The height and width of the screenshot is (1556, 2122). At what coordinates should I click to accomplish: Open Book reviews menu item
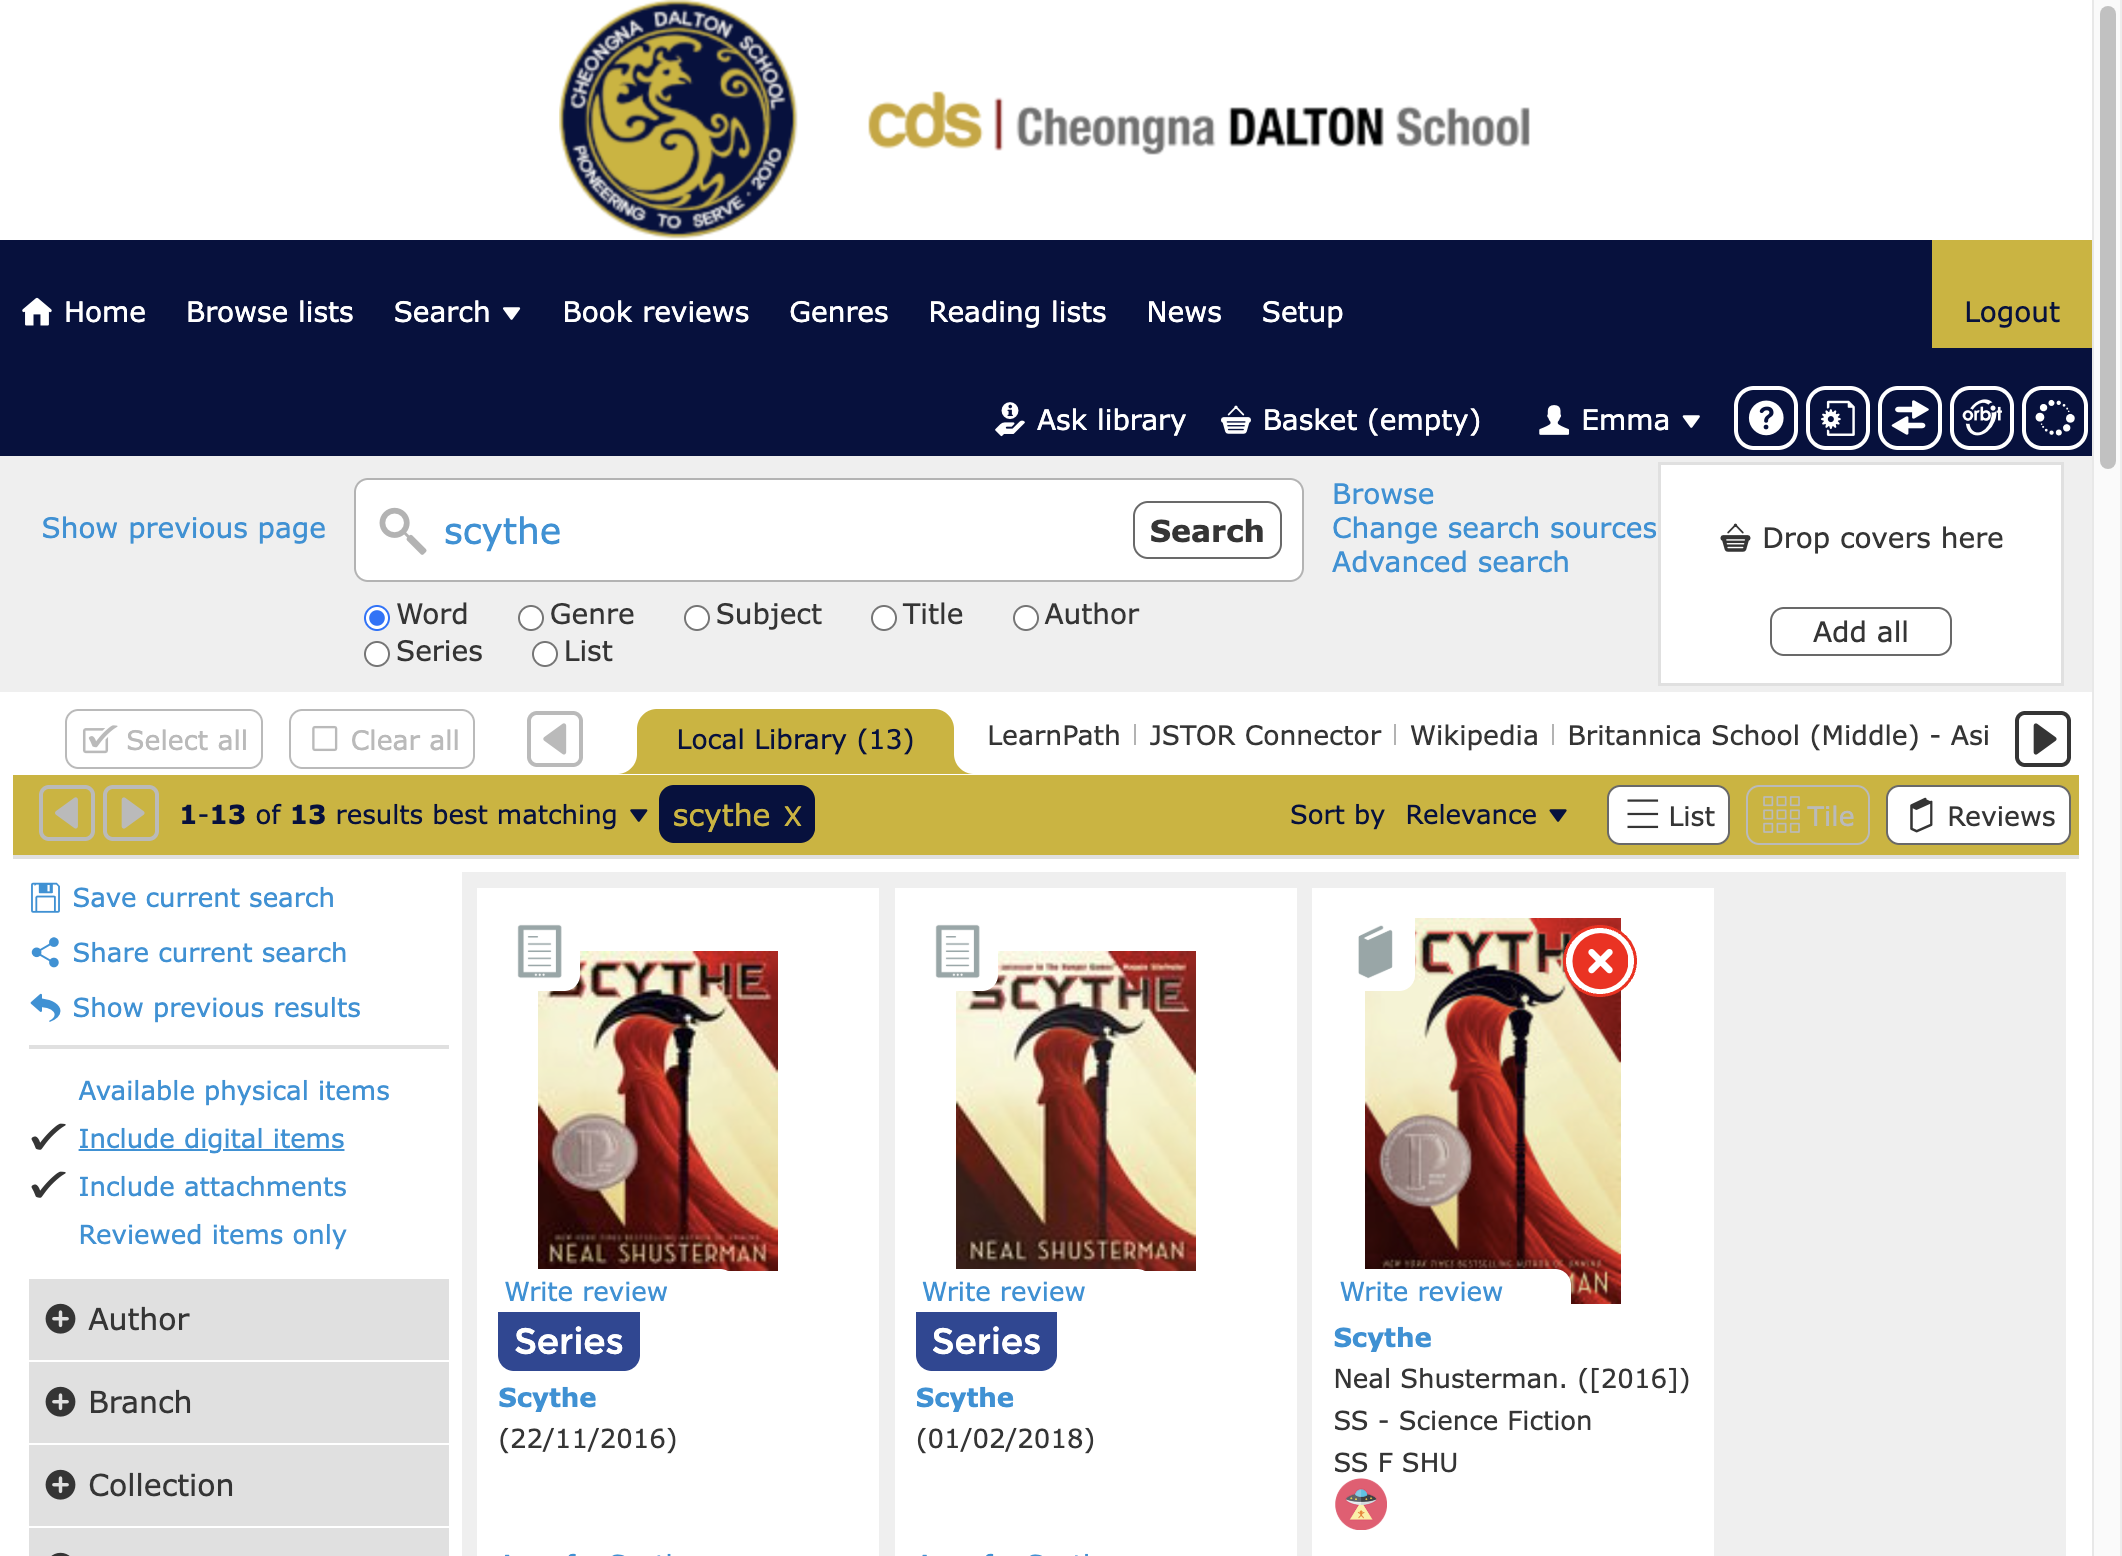click(656, 312)
